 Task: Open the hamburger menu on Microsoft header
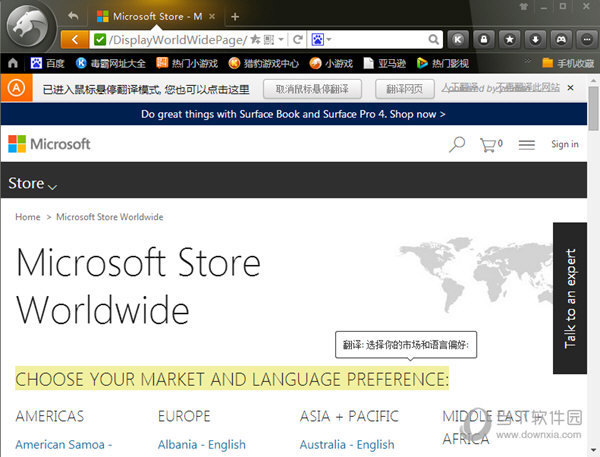526,145
